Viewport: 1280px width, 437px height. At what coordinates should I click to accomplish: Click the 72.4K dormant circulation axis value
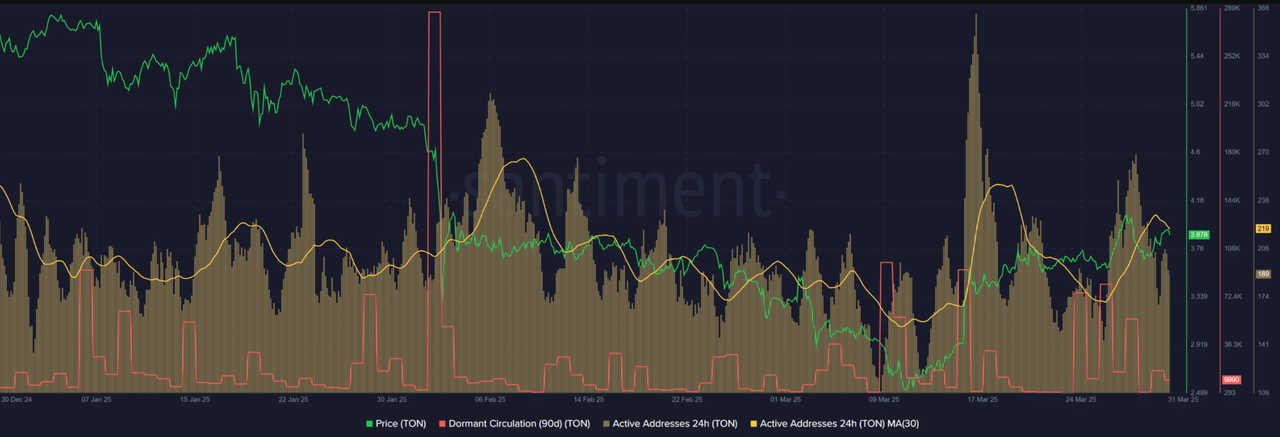pos(1232,296)
